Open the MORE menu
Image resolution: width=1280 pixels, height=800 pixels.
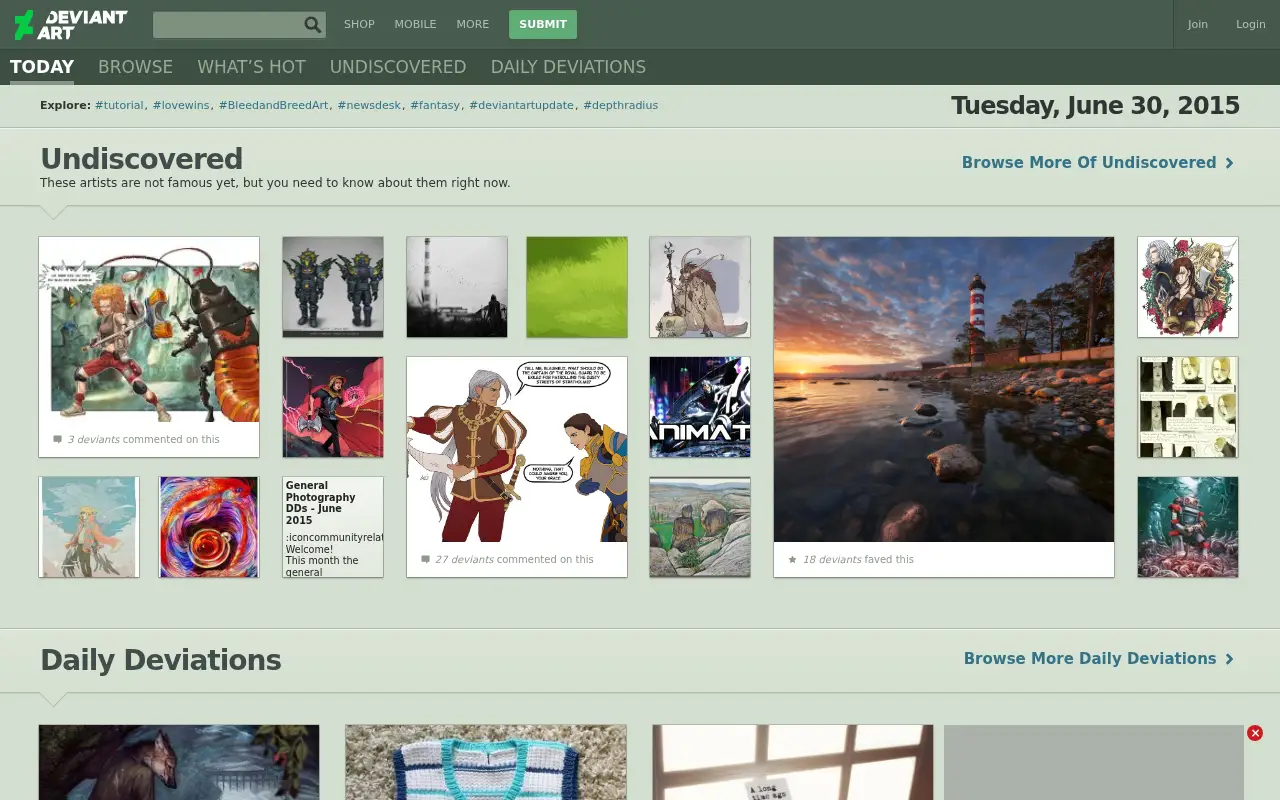(473, 24)
